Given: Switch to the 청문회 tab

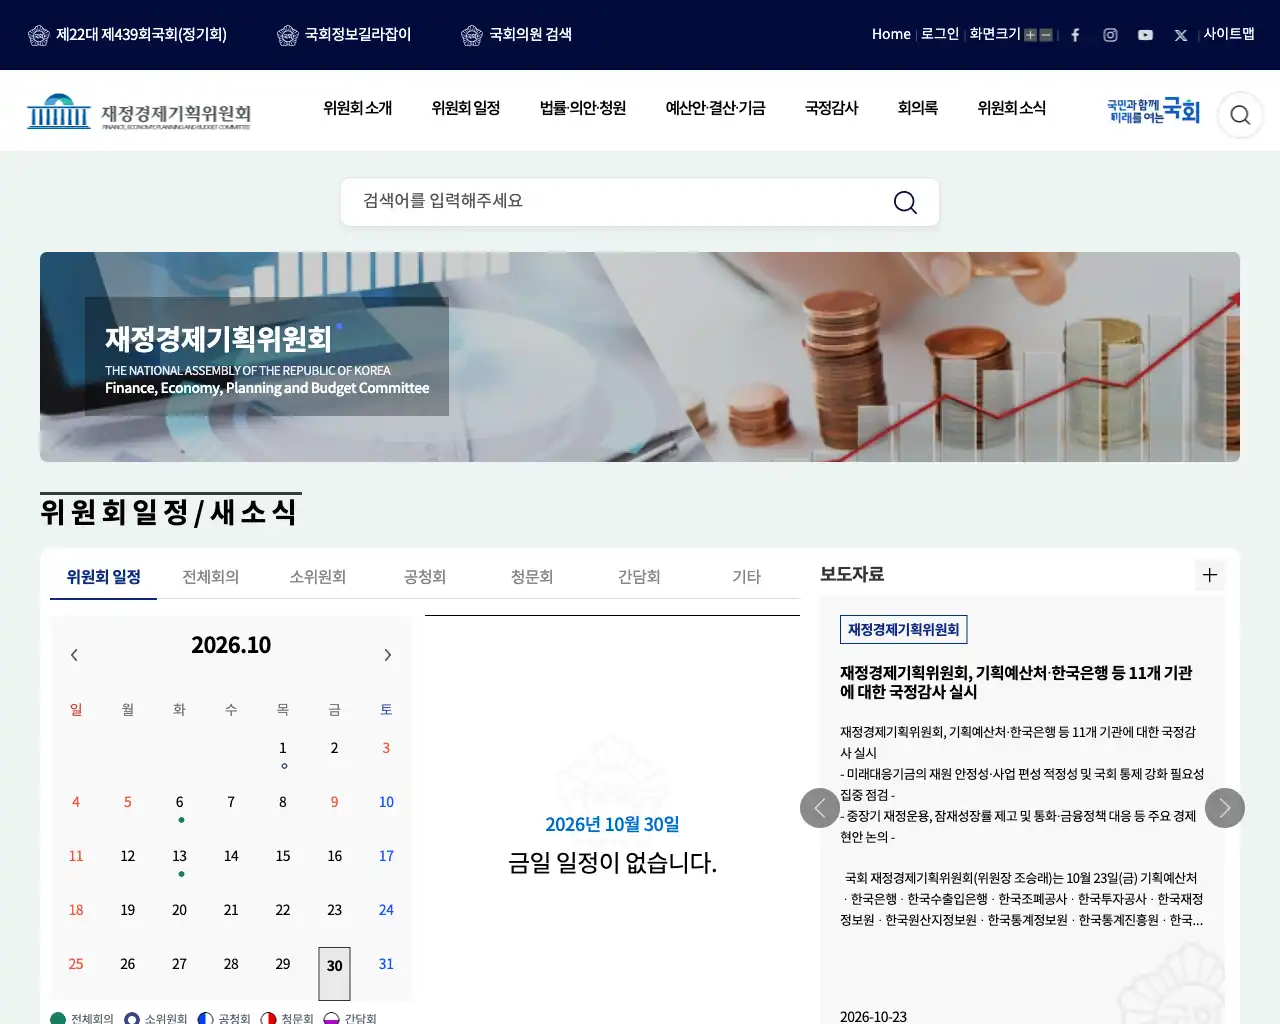Looking at the screenshot, I should (532, 577).
